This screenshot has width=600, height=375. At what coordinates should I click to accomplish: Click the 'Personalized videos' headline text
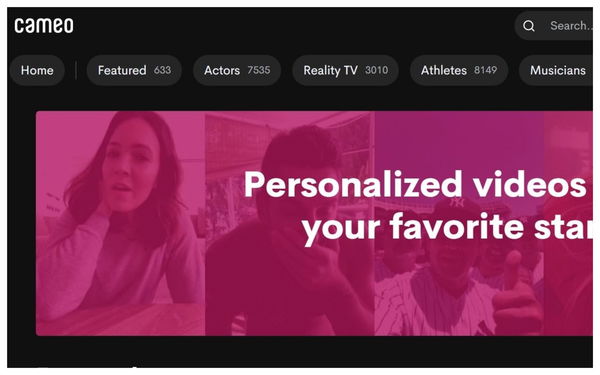[x=415, y=185]
